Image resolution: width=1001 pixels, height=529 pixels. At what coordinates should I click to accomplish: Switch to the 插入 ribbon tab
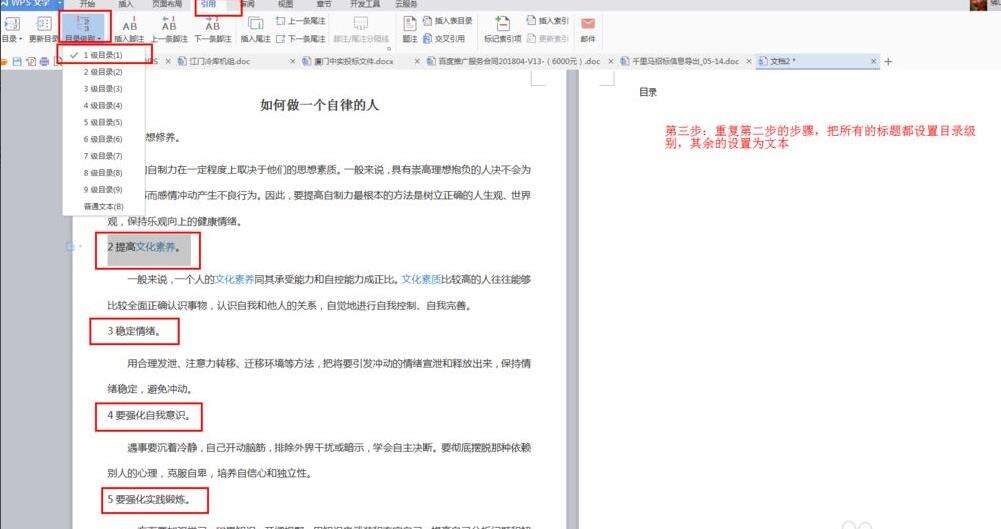pyautogui.click(x=126, y=4)
